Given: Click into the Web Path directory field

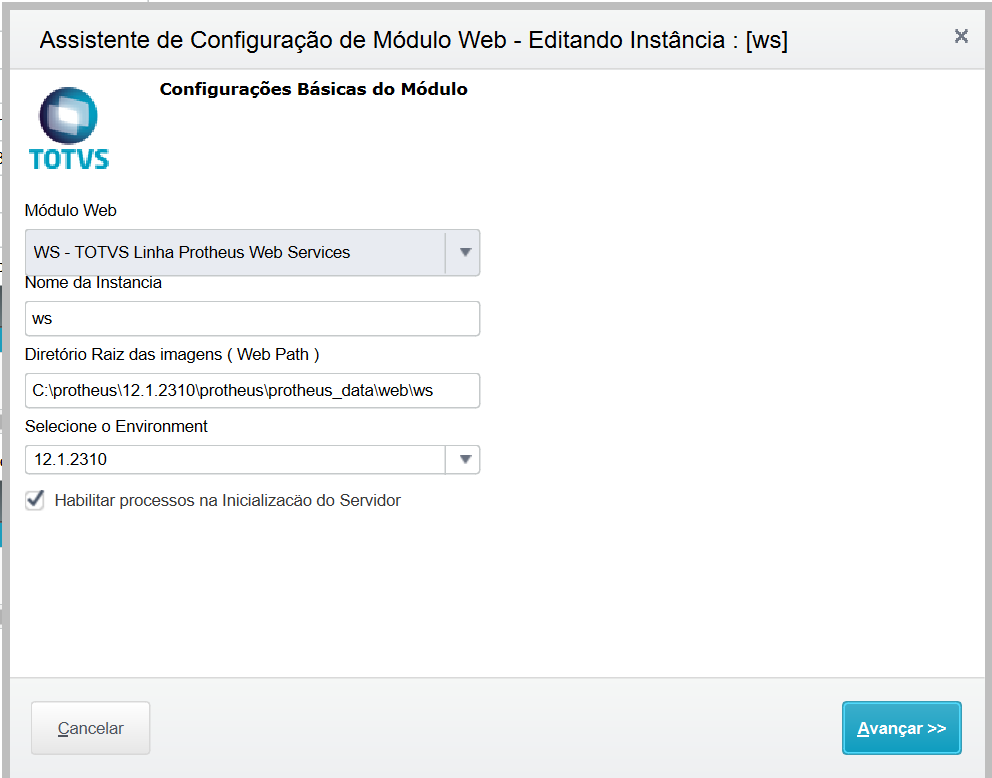Looking at the screenshot, I should 252,390.
